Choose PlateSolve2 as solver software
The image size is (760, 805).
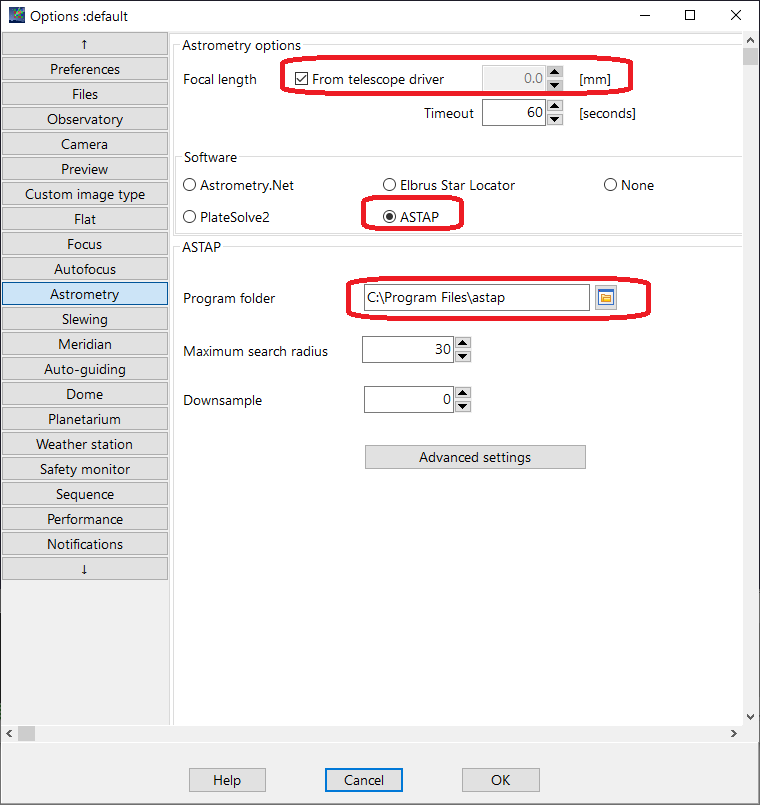[190, 217]
